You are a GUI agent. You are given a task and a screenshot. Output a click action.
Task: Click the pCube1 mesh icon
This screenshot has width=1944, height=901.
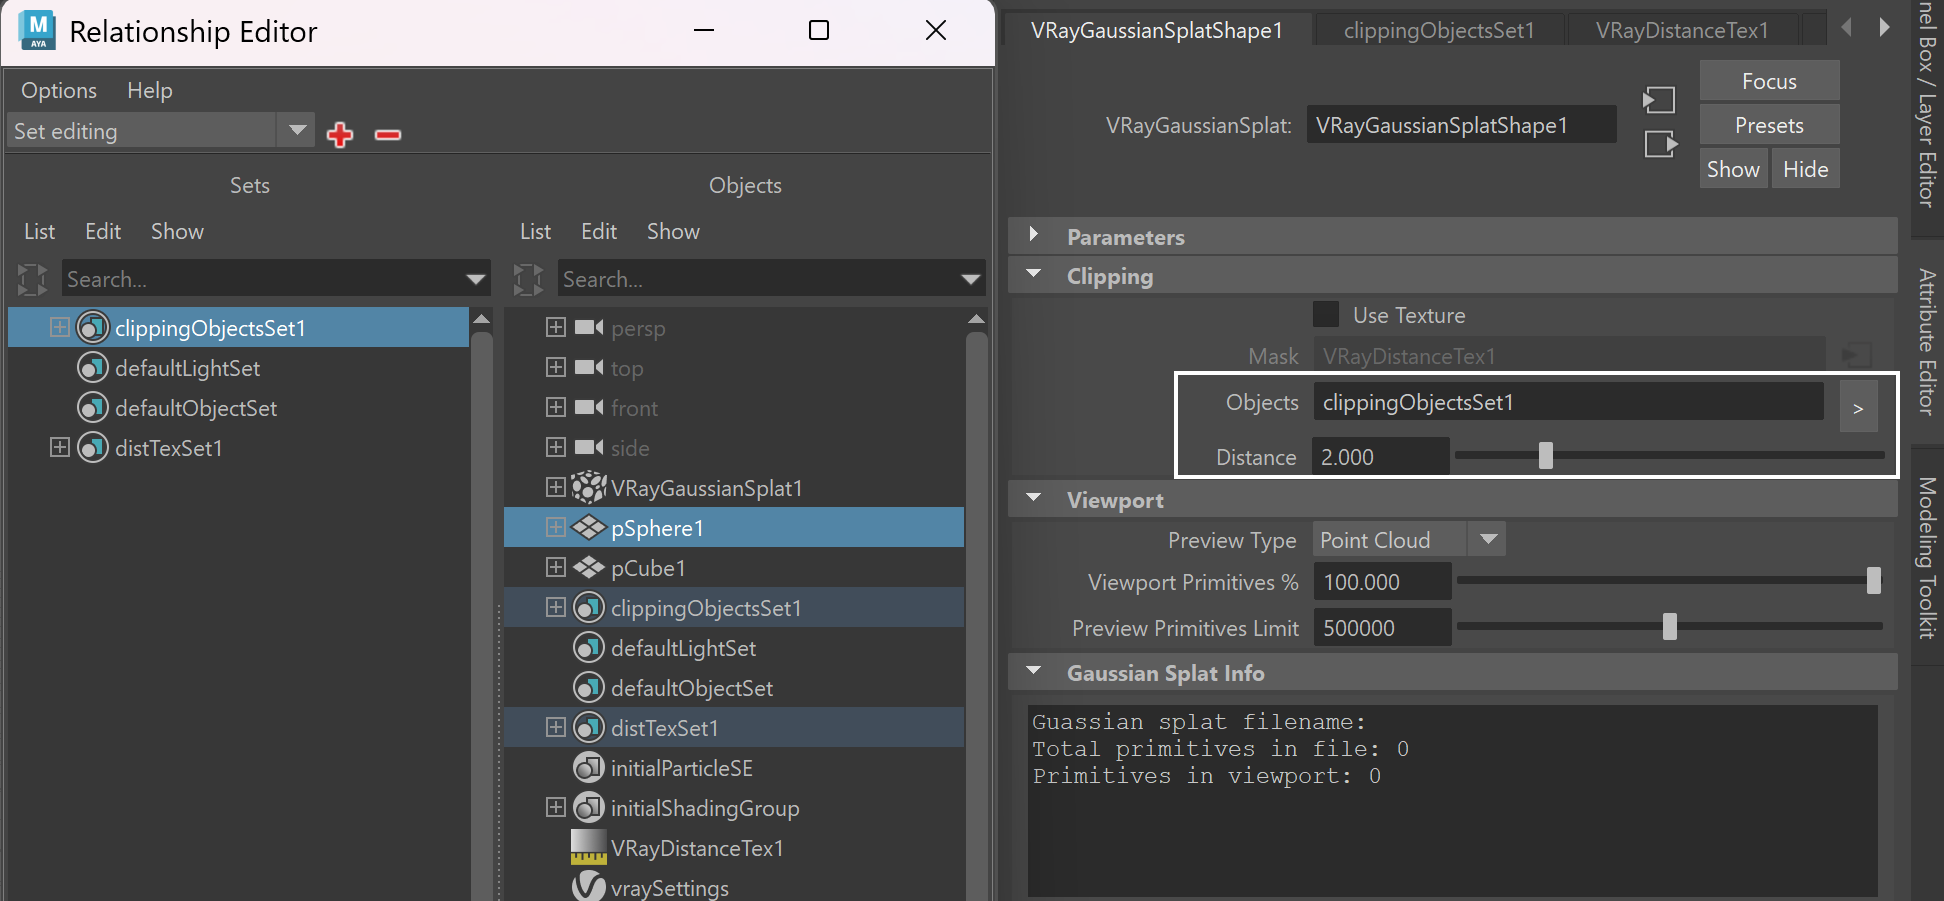pos(589,567)
